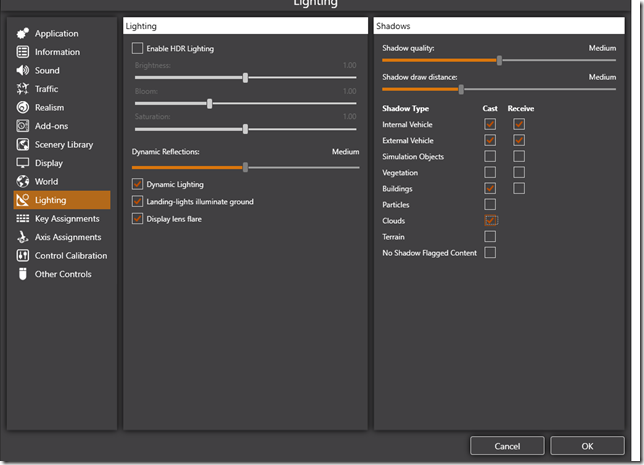Toggle Clouds Cast shadow checkbox

point(490,220)
